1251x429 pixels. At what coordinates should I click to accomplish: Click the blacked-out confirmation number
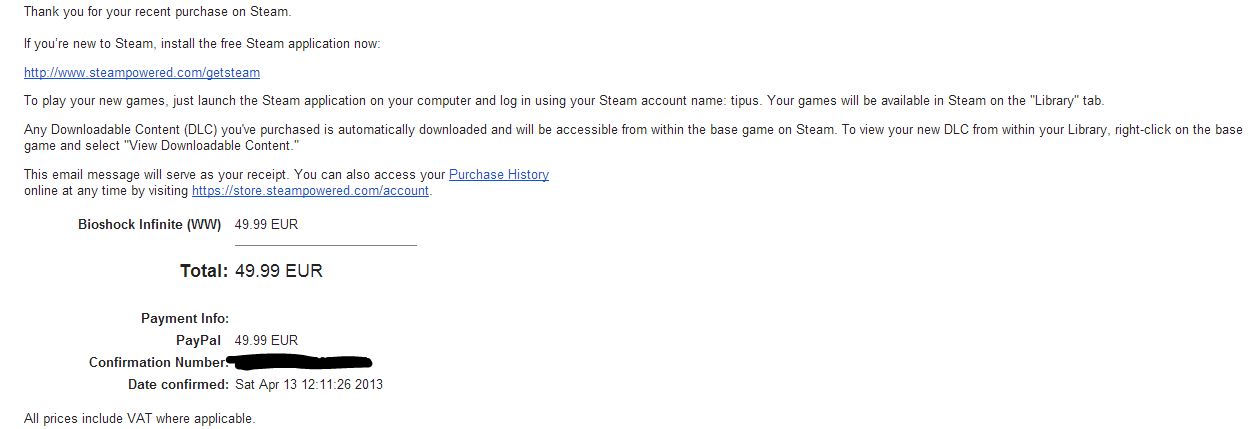tap(300, 361)
